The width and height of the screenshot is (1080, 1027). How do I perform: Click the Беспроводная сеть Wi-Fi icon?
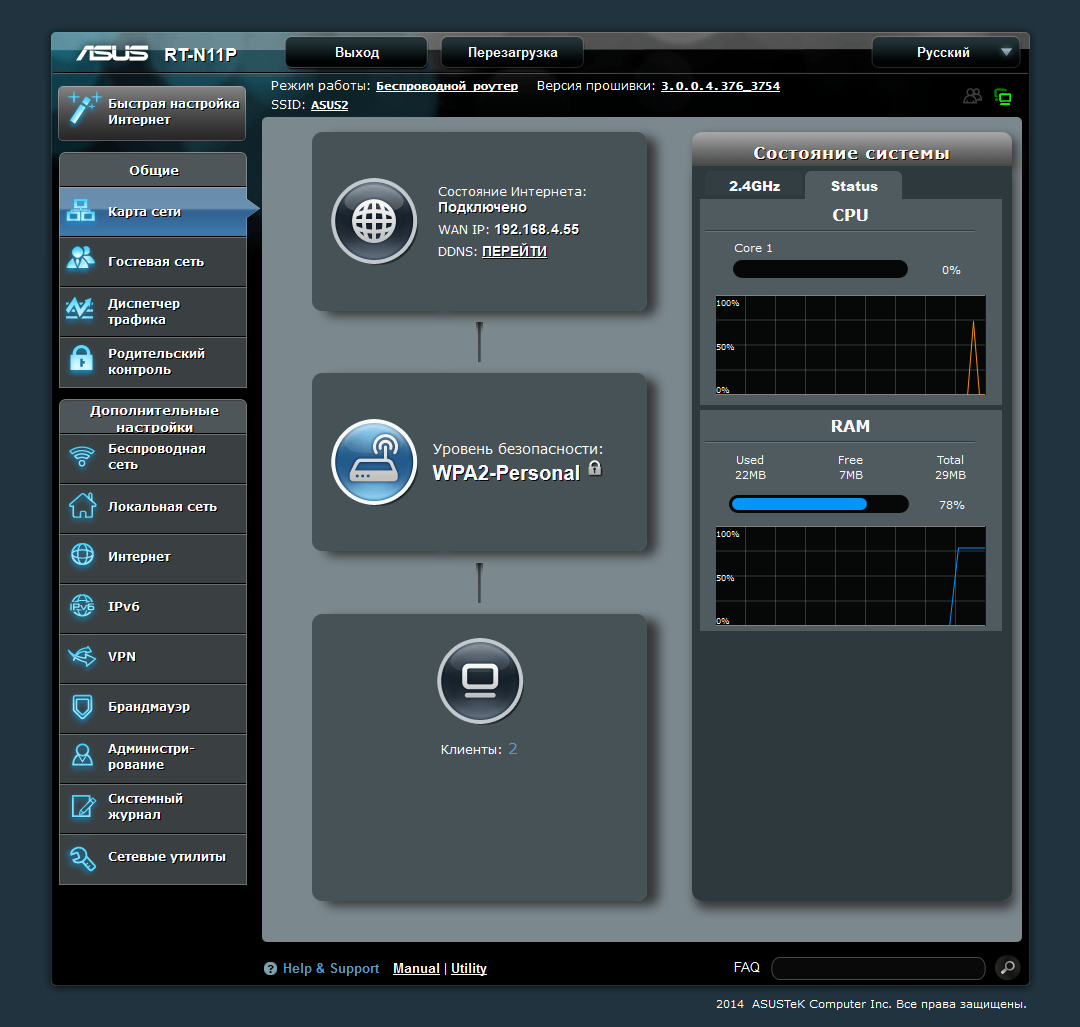coord(82,455)
